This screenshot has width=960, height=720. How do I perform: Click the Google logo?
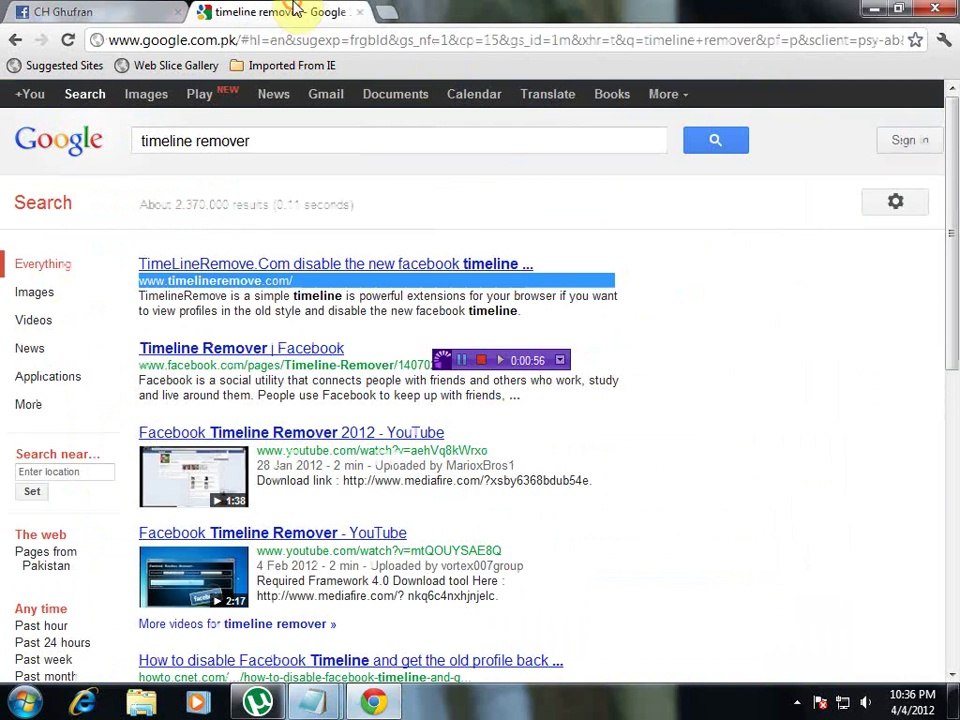pos(59,140)
